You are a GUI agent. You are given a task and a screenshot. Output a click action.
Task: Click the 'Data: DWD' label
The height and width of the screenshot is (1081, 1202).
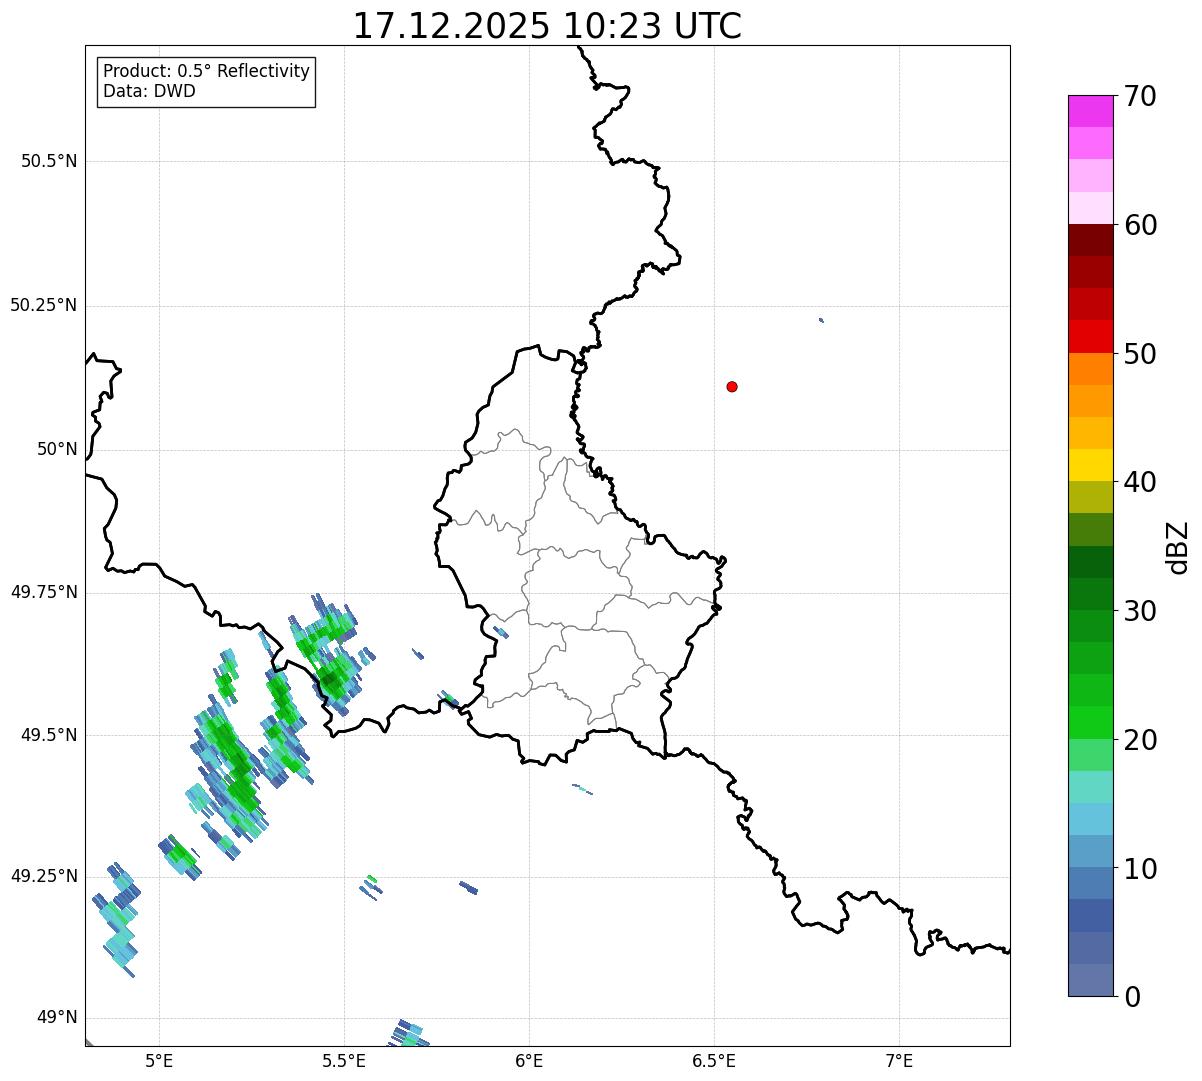[x=149, y=91]
